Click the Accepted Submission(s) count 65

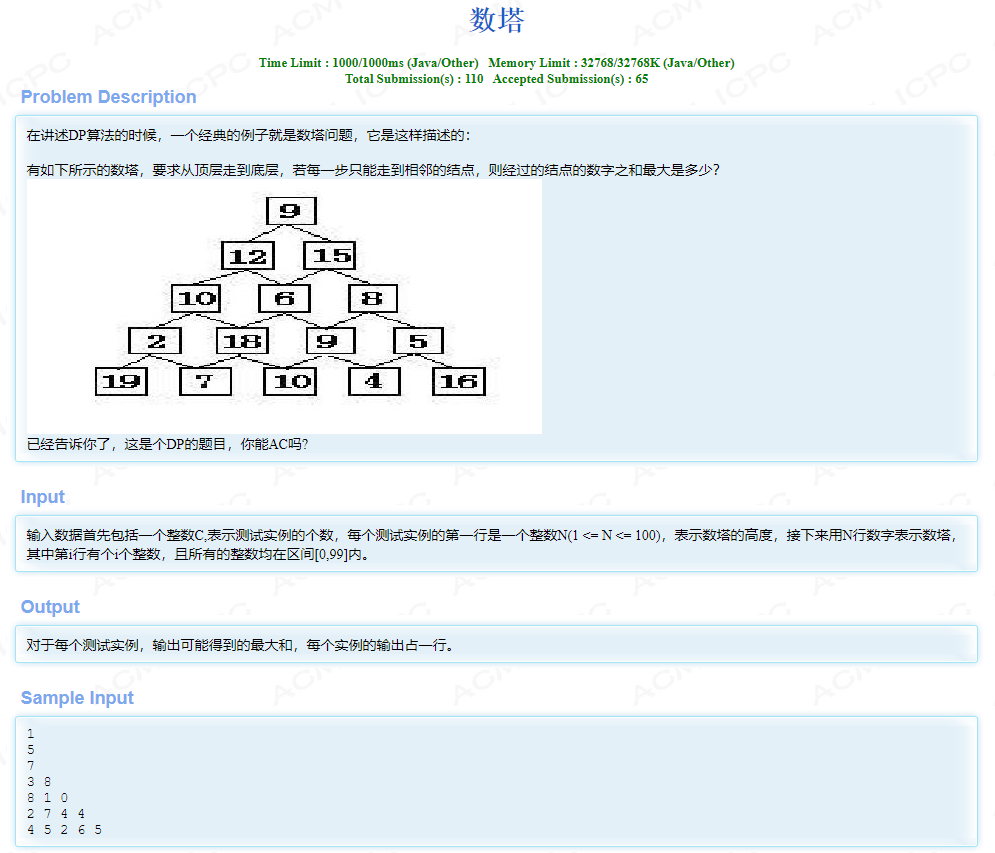(x=570, y=79)
